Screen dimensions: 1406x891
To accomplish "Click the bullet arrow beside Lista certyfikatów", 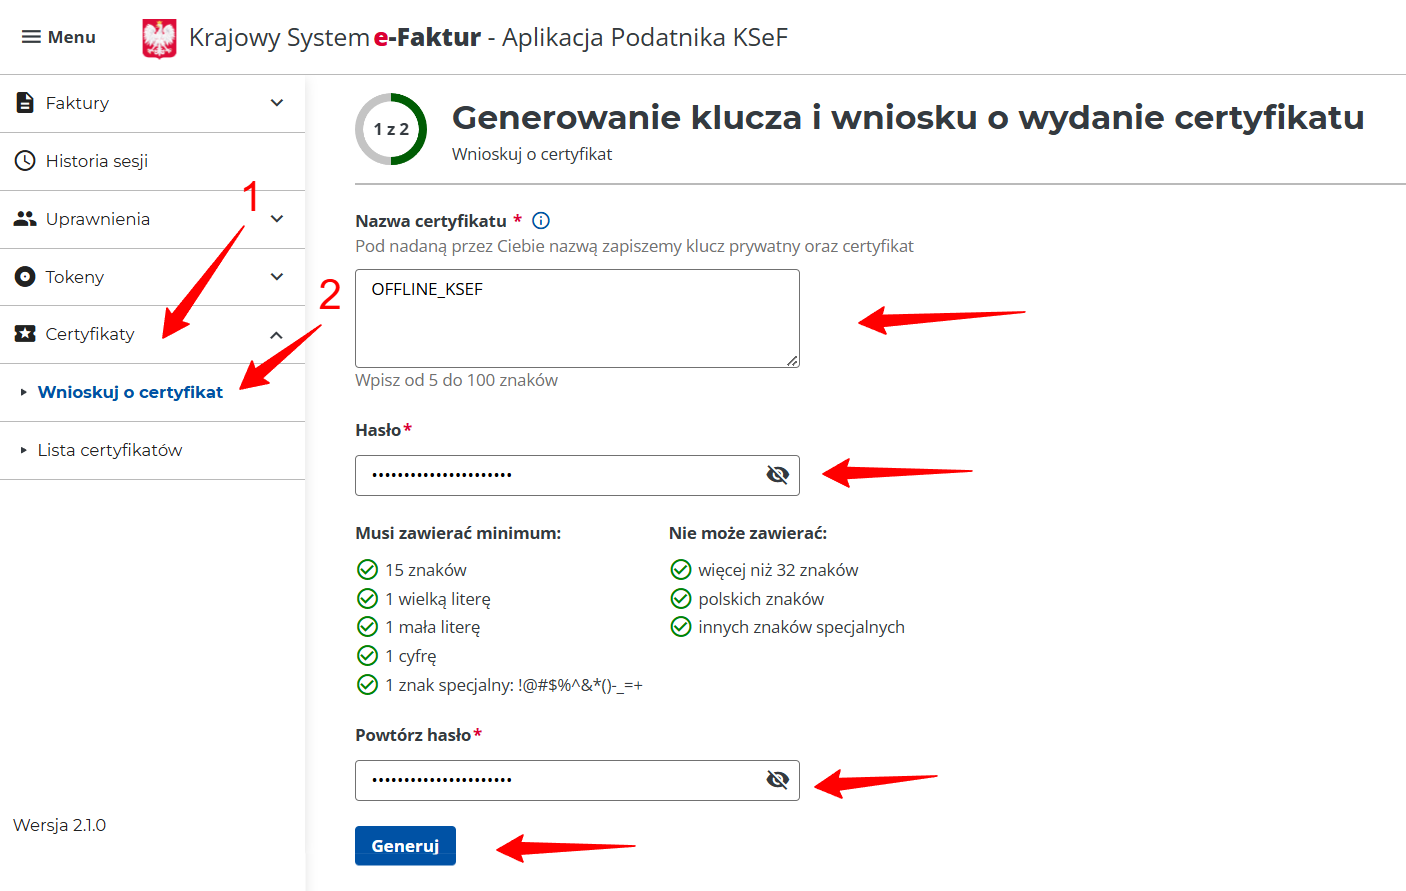I will [x=24, y=450].
